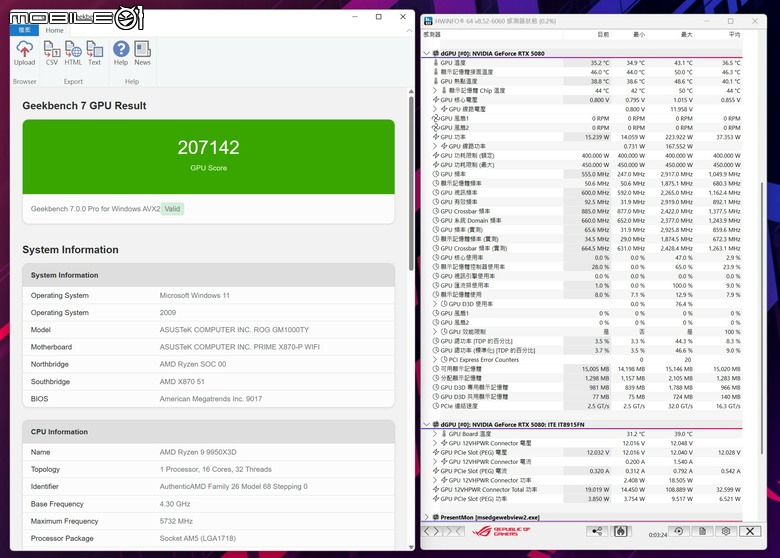The width and height of the screenshot is (780, 558).
Task: Expand PCI Express Error Counters
Action: tap(435, 360)
